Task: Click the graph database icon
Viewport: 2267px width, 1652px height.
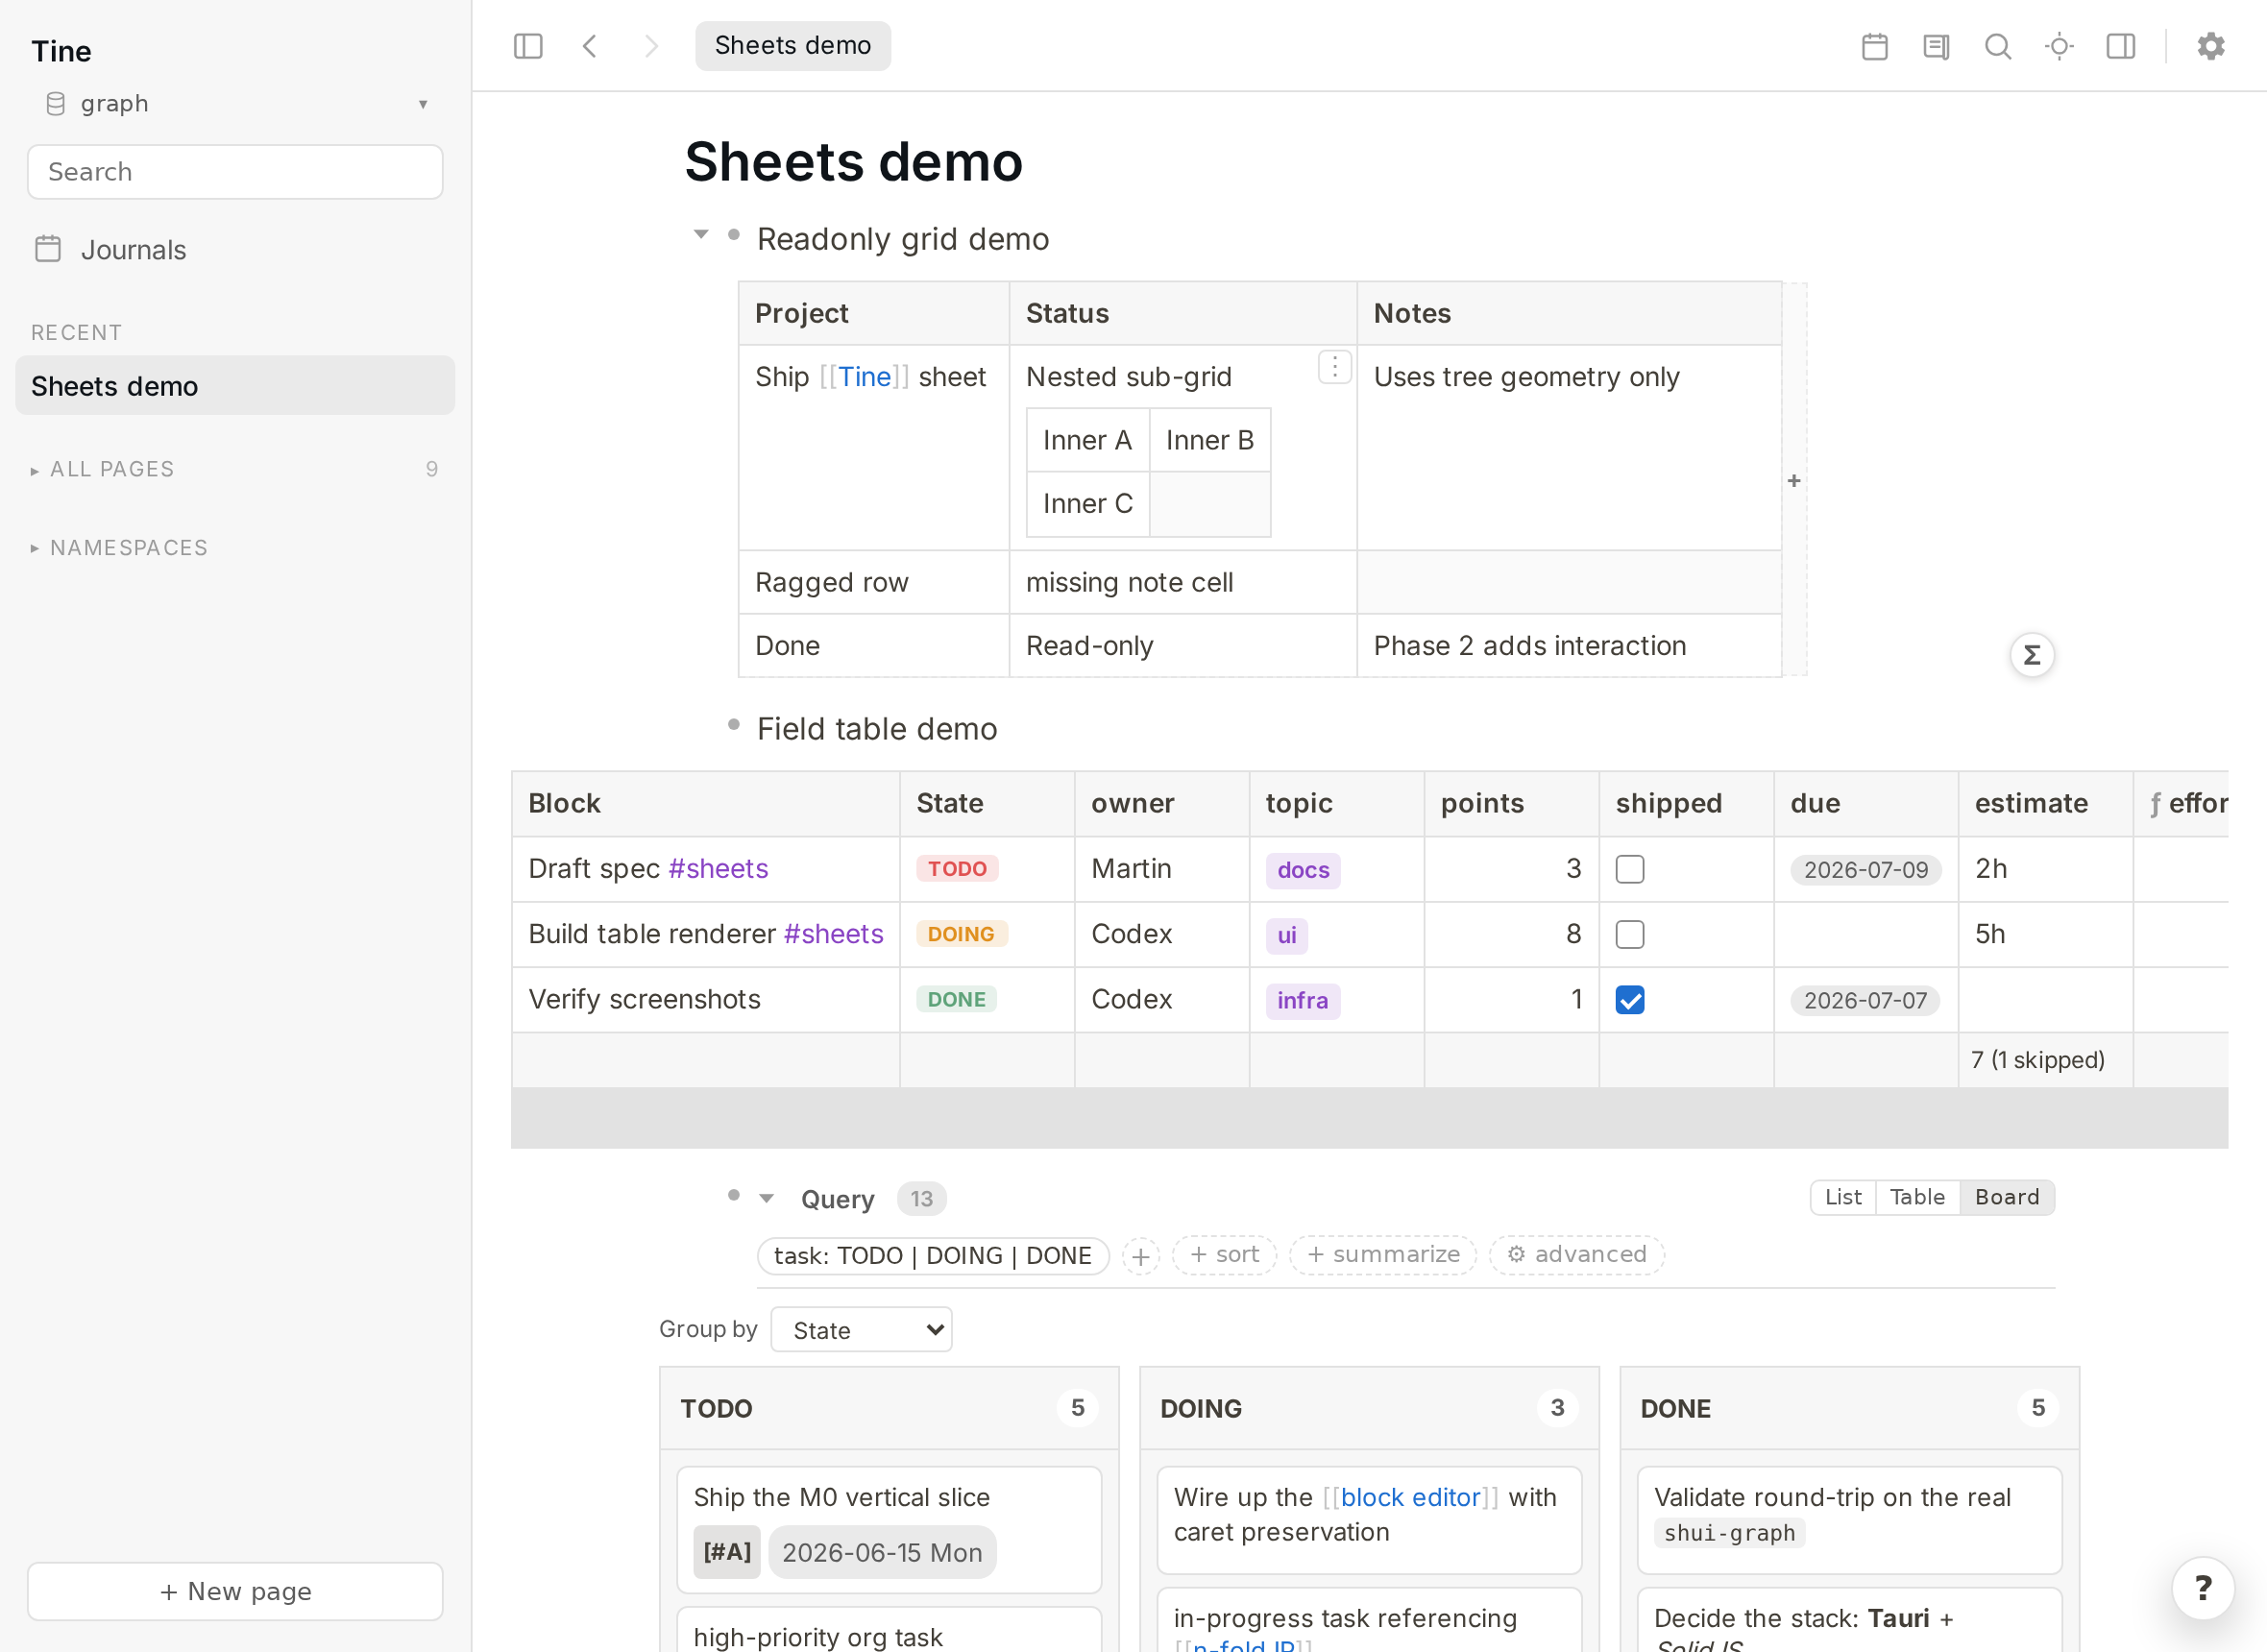Action: tap(56, 103)
